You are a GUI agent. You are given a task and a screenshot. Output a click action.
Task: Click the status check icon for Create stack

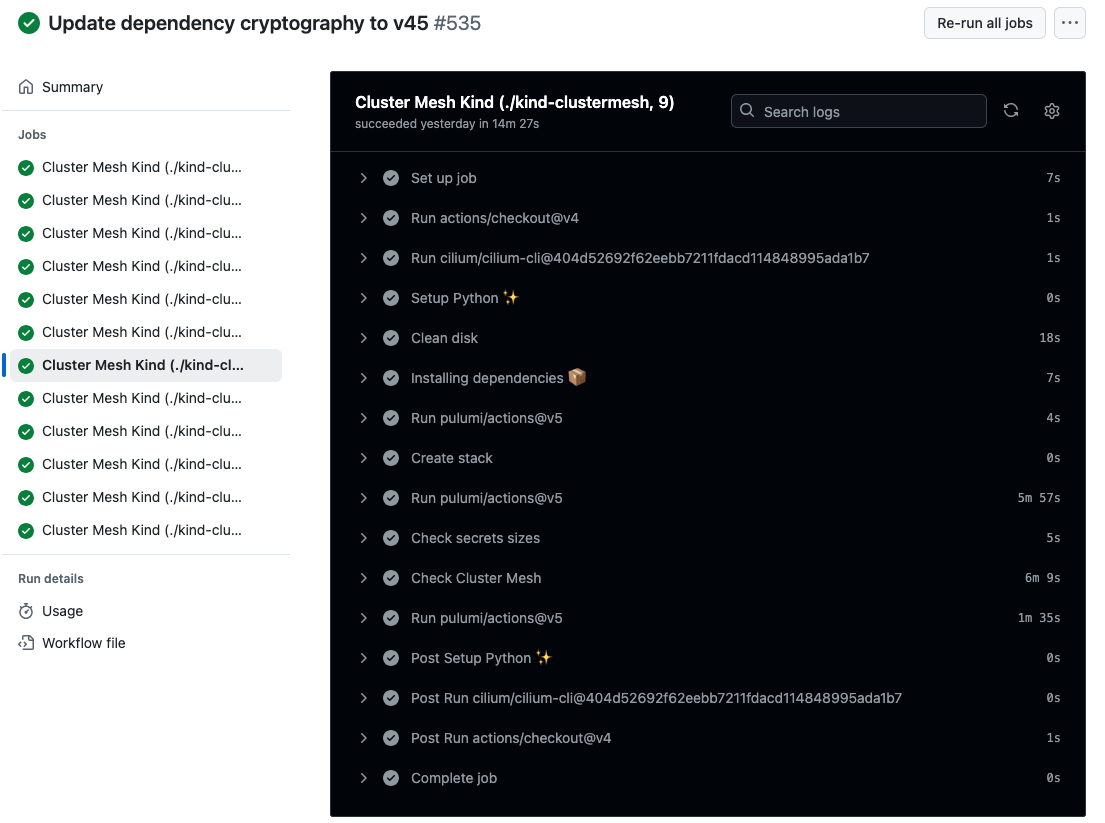click(391, 458)
